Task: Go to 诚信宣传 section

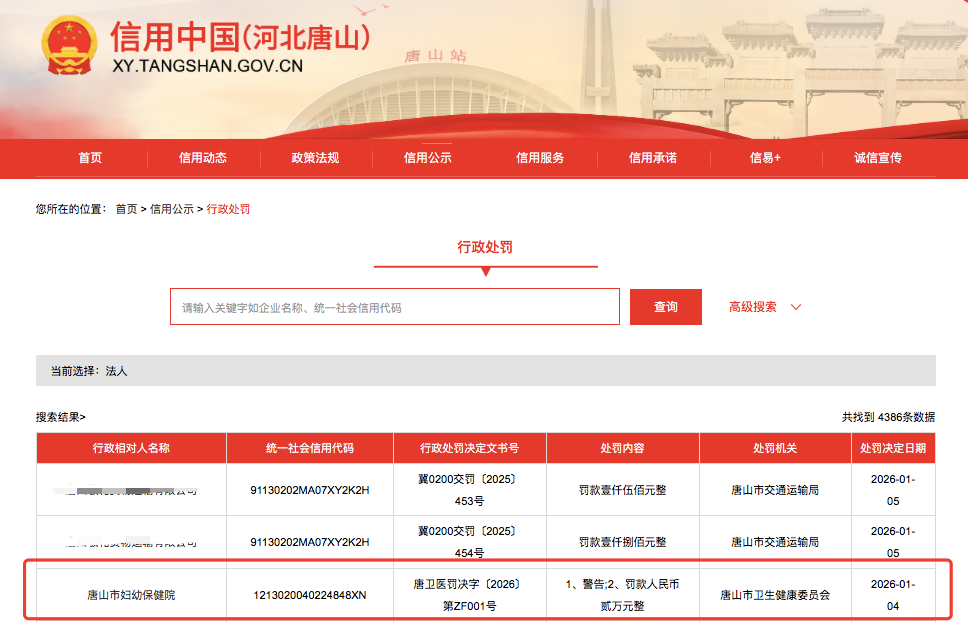Action: click(x=878, y=158)
